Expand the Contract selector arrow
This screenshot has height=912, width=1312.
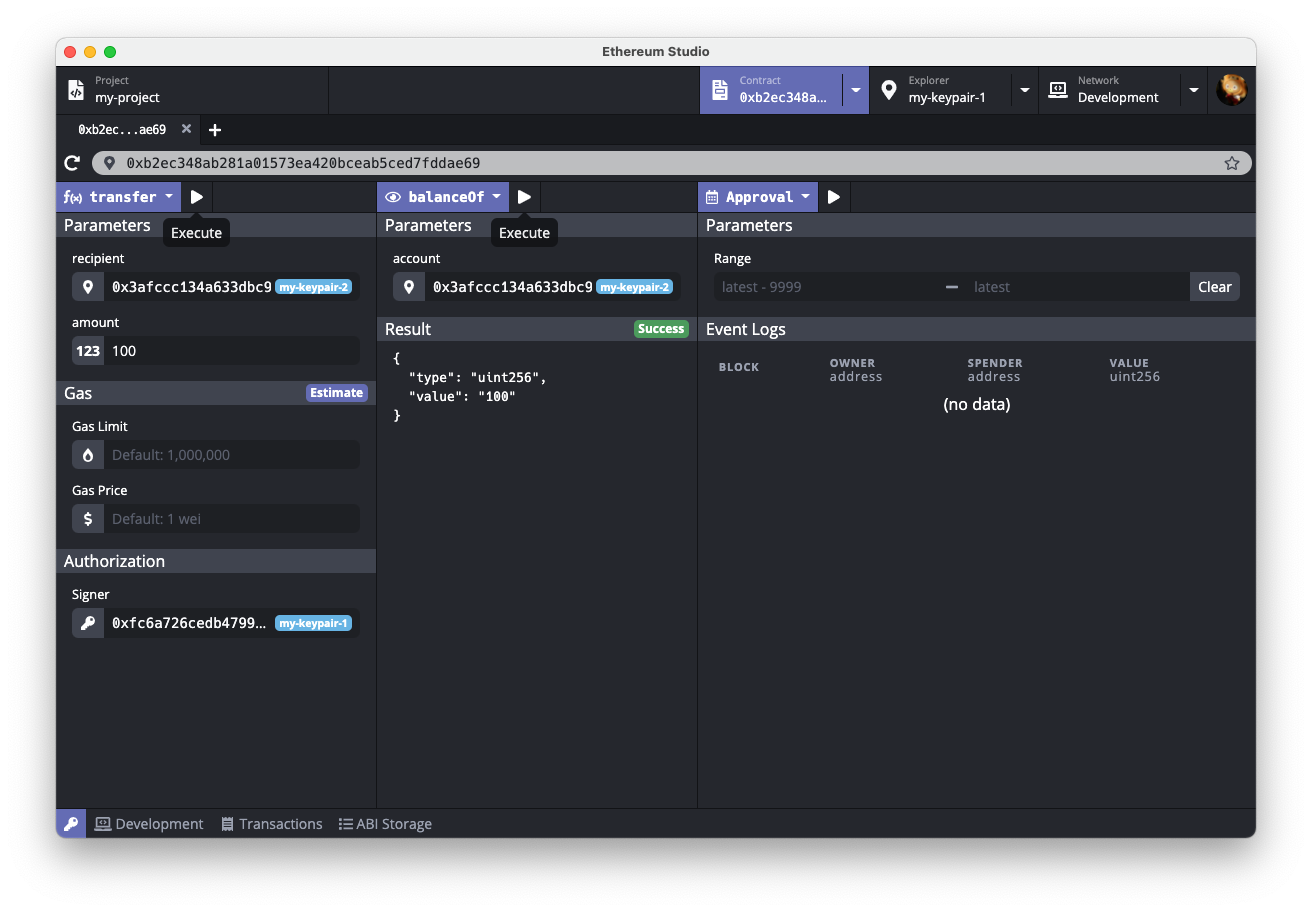856,90
